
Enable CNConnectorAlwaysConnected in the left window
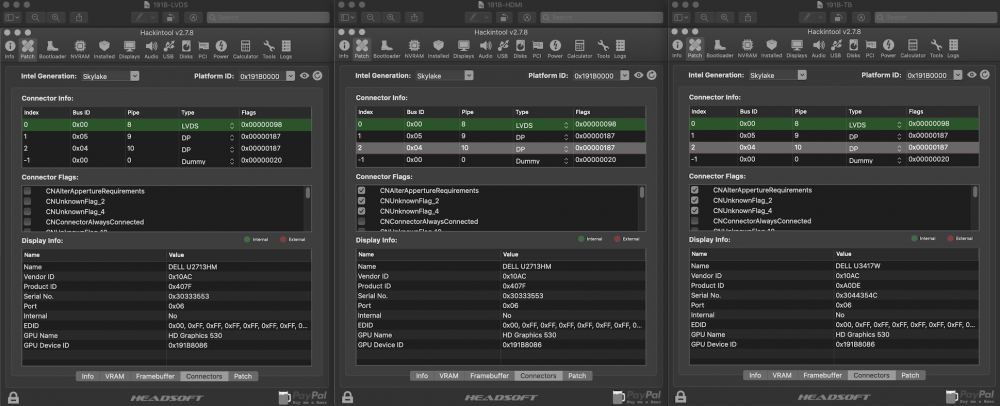click(27, 222)
